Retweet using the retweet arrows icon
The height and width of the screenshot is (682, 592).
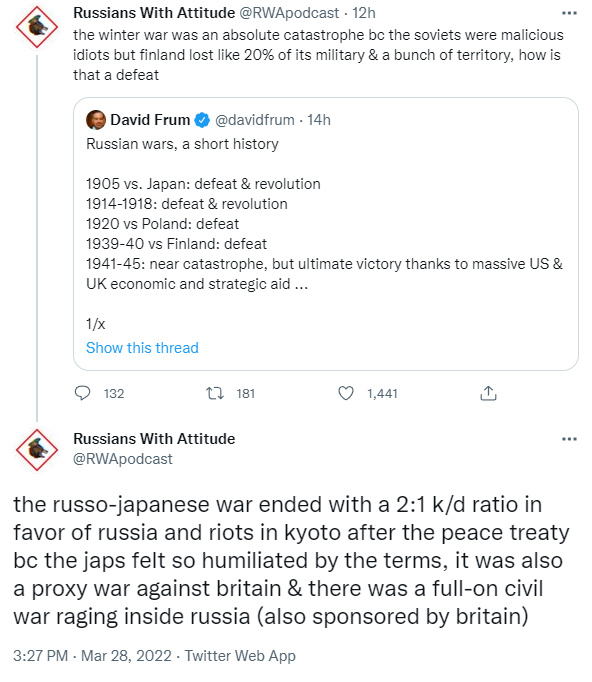pyautogui.click(x=214, y=394)
